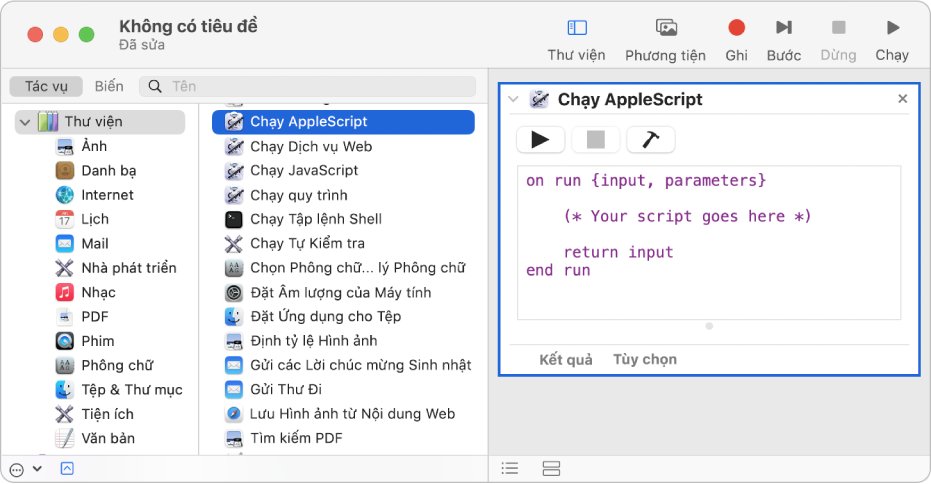
Task: Click the Thư viện toolbar icon
Action: point(576,28)
